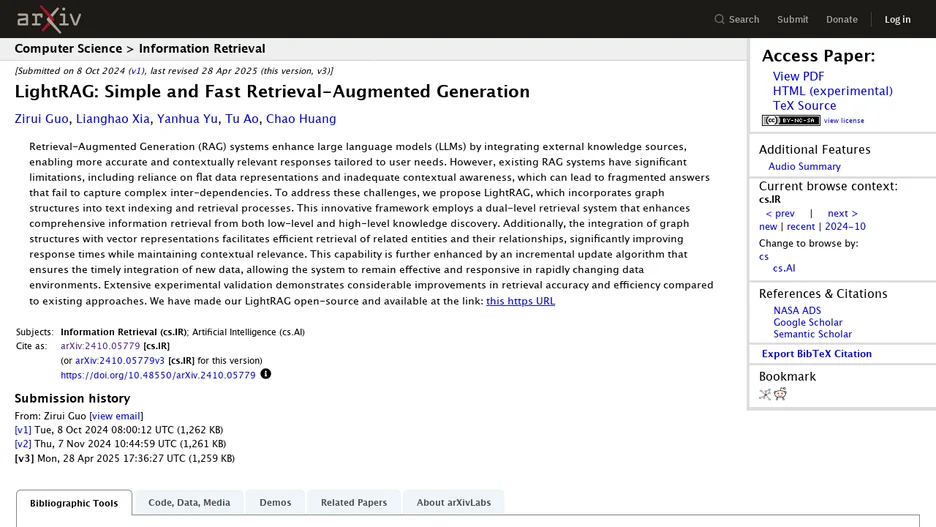This screenshot has height=527, width=936.
Task: Open the doi.org/10.48550 link
Action: click(x=158, y=375)
